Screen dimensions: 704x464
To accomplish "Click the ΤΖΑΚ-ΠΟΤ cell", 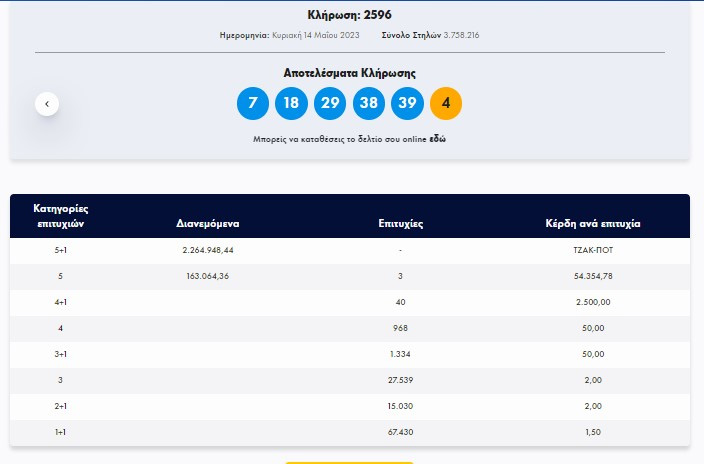I will click(593, 250).
